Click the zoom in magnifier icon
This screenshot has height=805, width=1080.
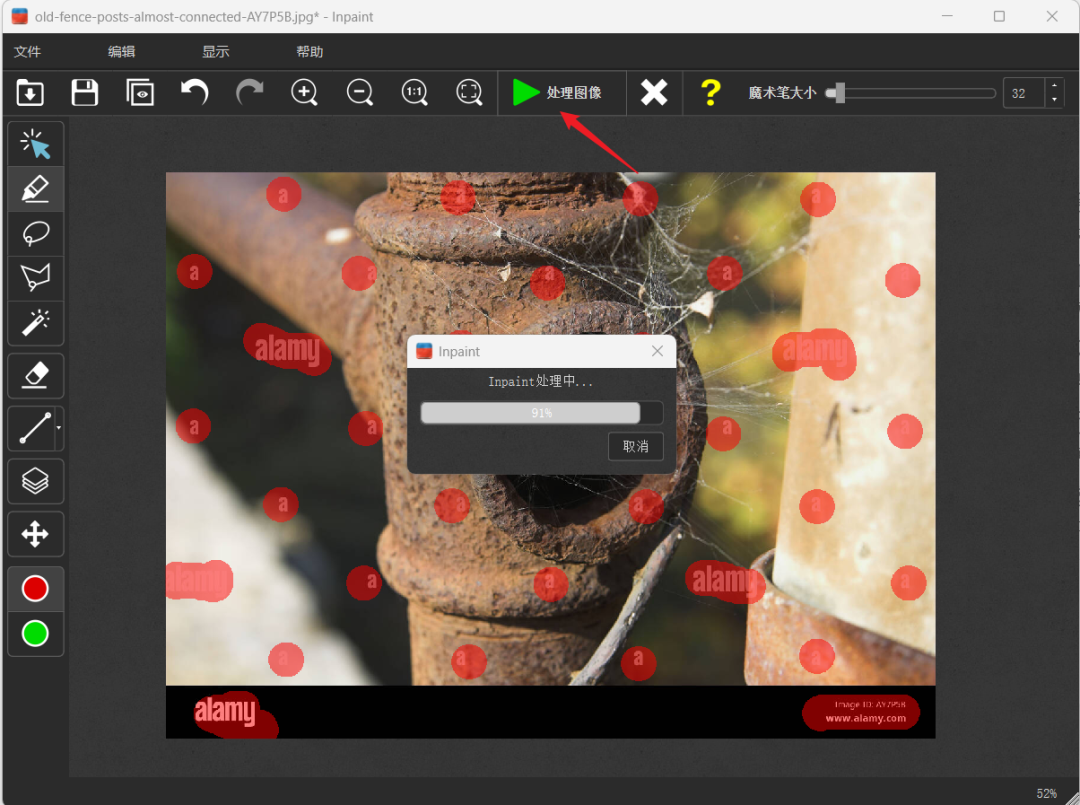[x=304, y=93]
